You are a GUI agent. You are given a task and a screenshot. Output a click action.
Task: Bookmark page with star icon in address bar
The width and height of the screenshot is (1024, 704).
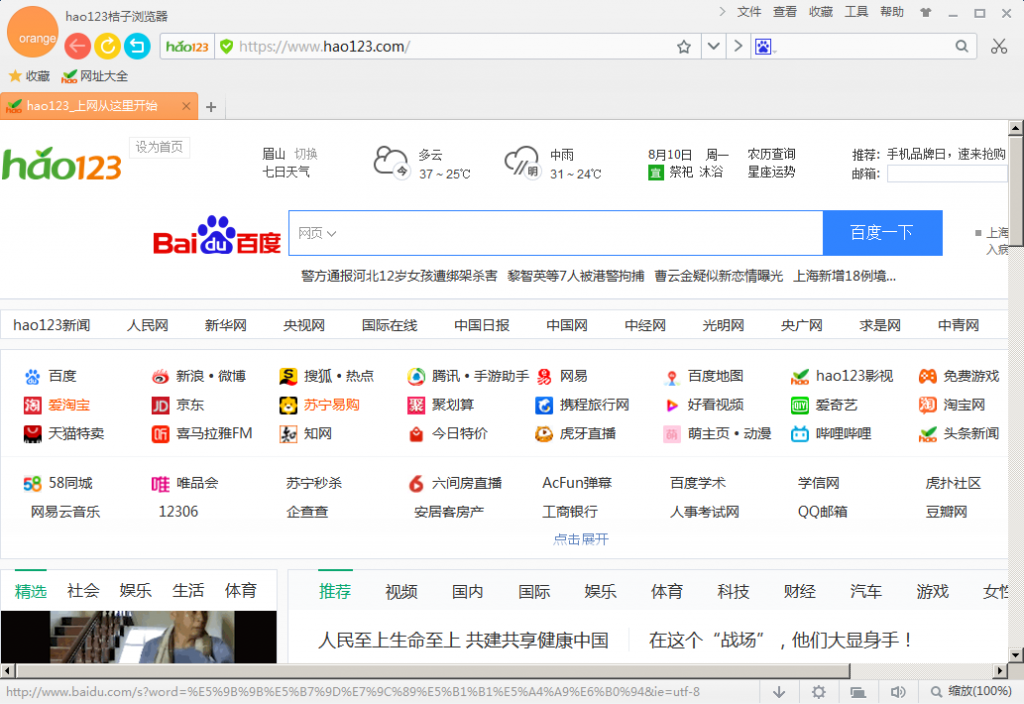[x=684, y=46]
